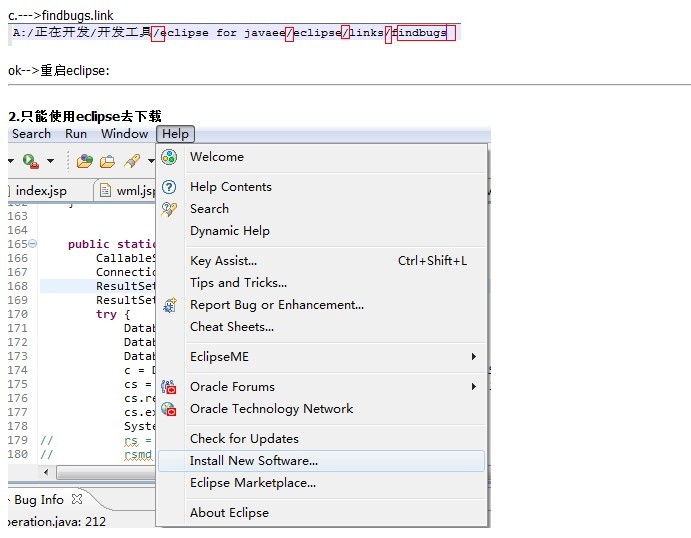Click the Help Contents question mark icon

169,187
